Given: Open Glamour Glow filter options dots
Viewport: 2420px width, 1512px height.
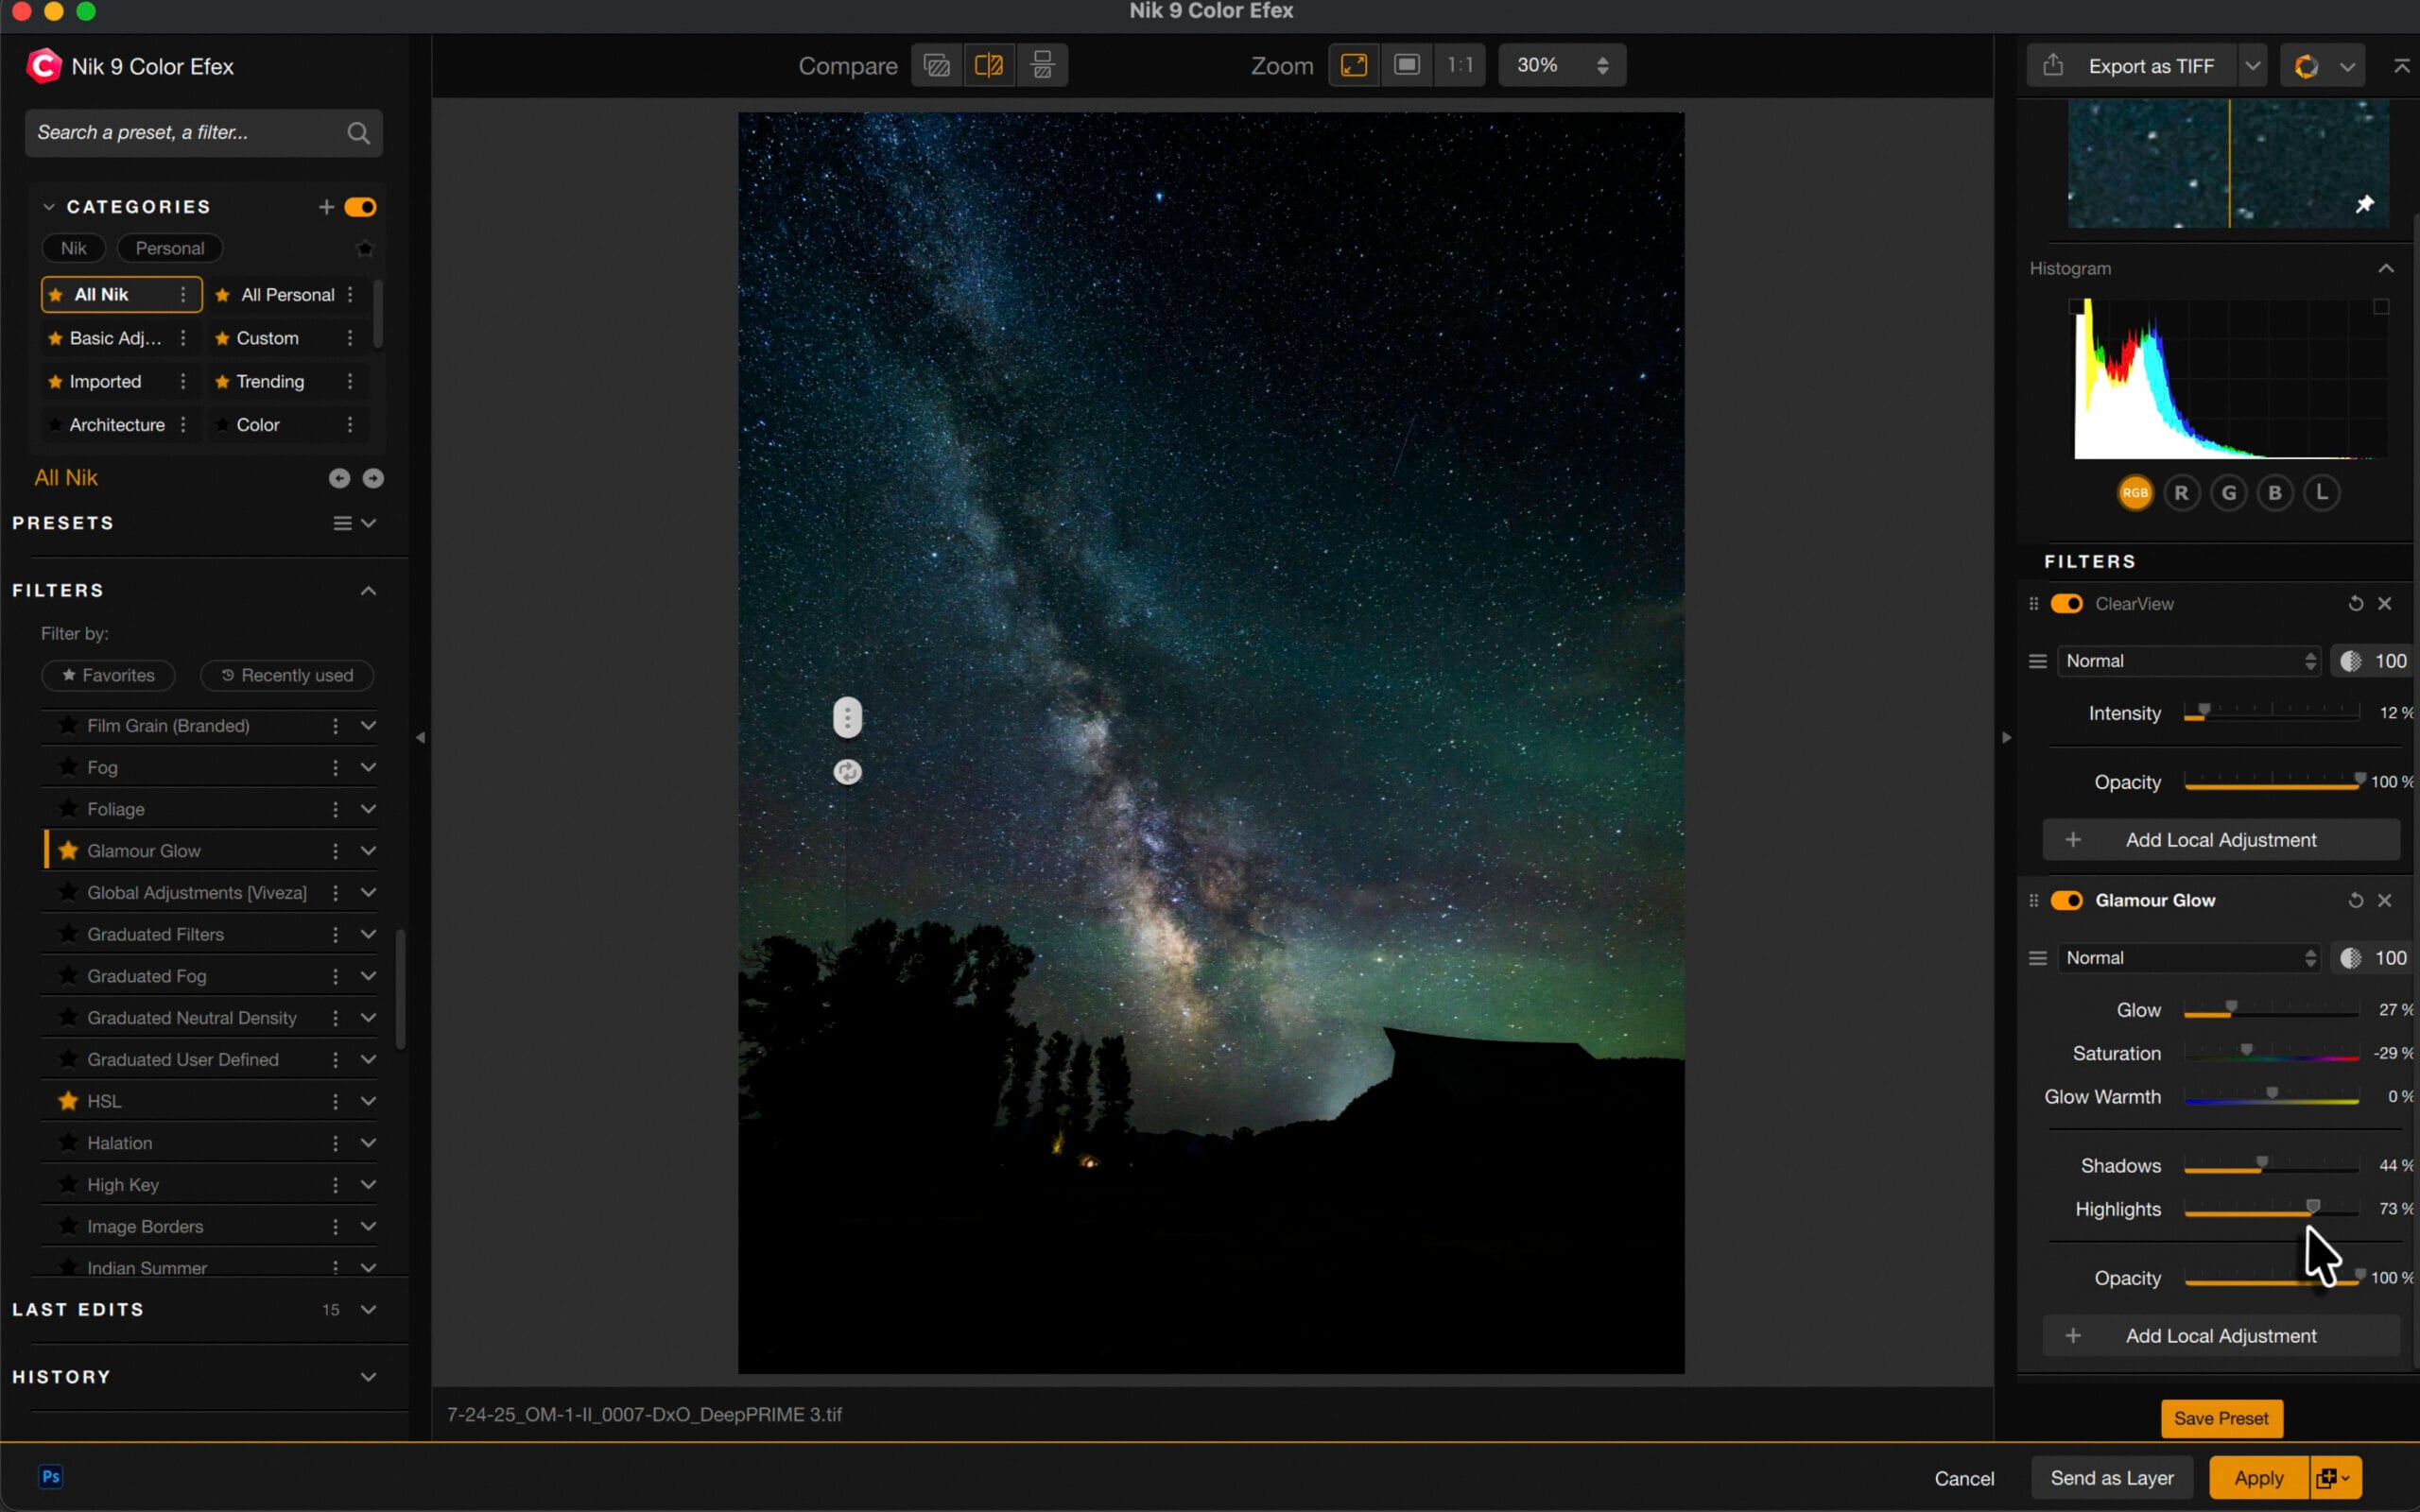Looking at the screenshot, I should [335, 851].
